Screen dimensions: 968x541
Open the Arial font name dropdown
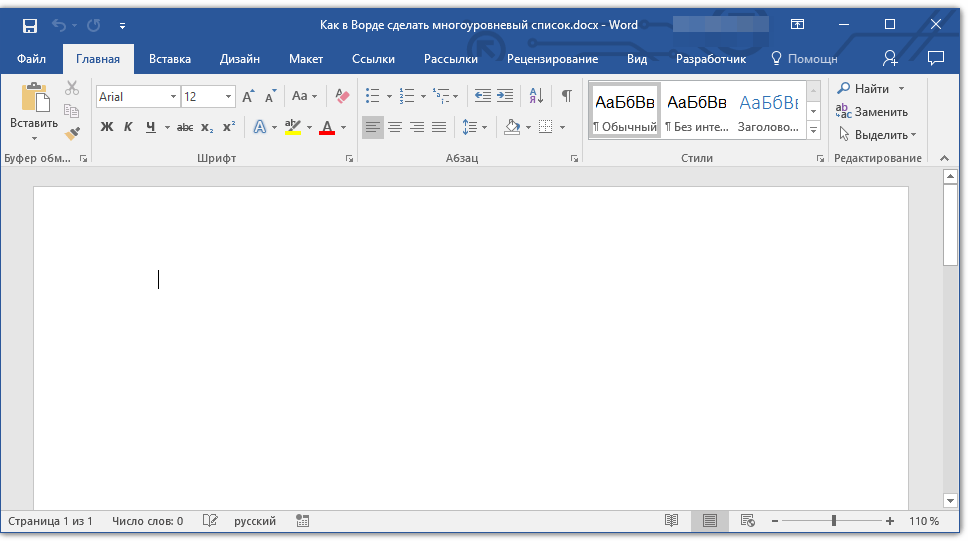(x=173, y=97)
